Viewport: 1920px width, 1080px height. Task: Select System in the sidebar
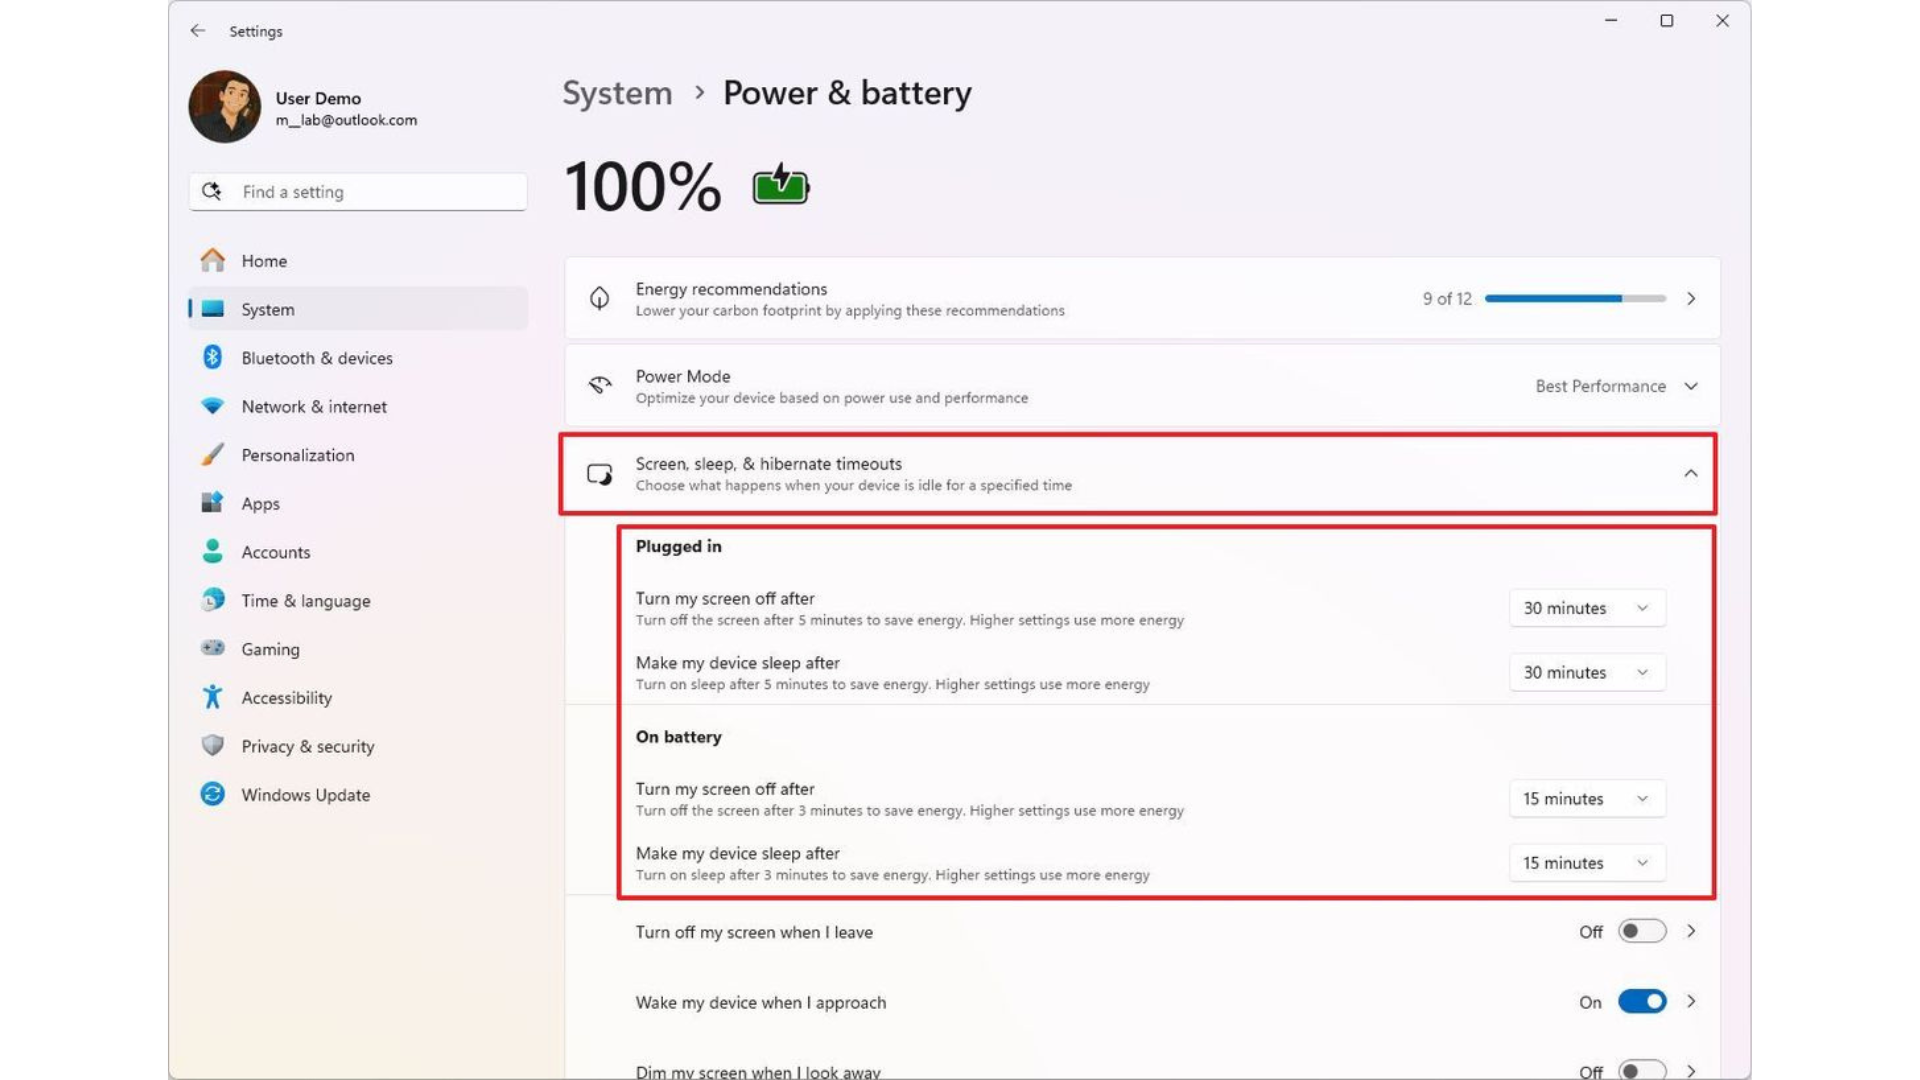(x=266, y=309)
